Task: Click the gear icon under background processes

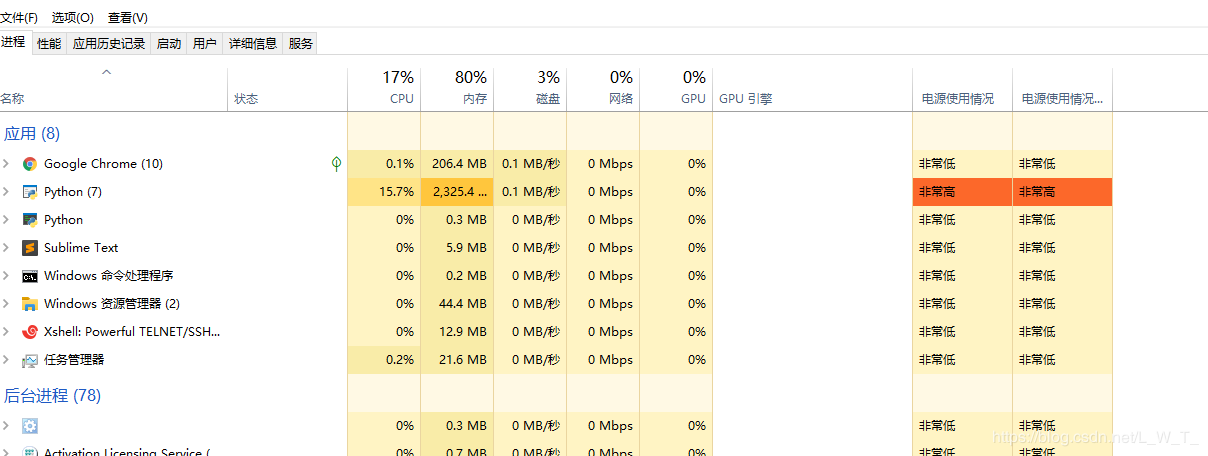Action: [30, 426]
